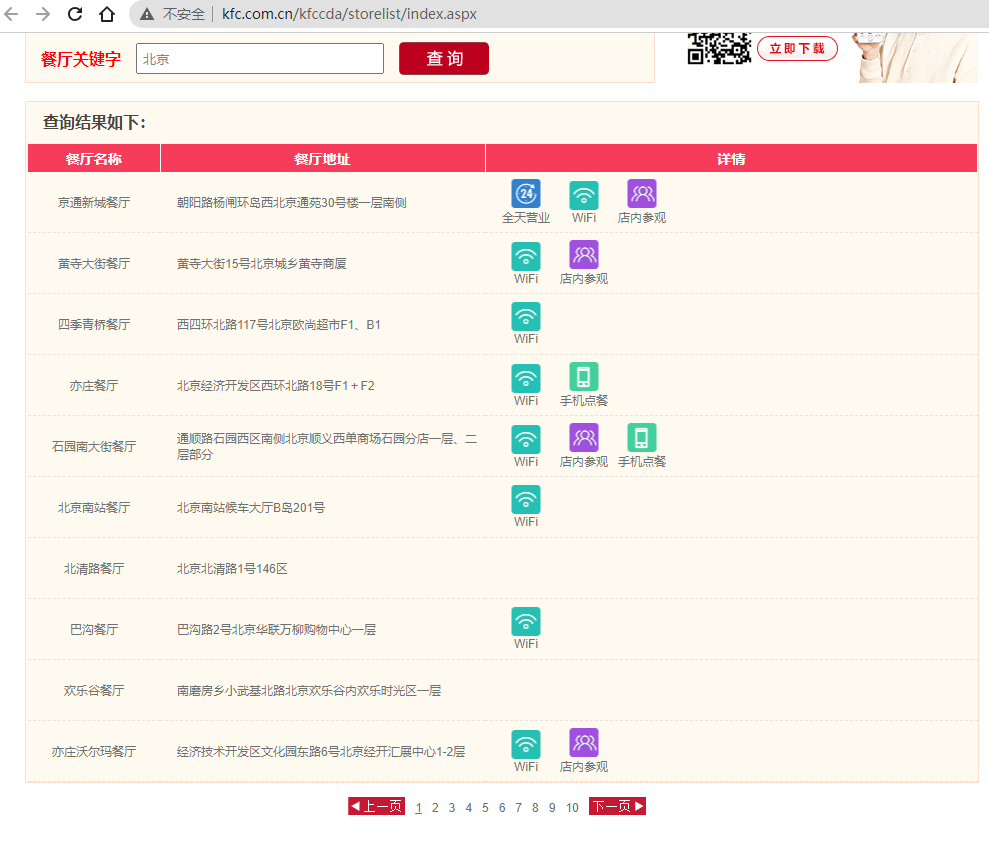Select results page 5
The image size is (989, 843).
click(485, 808)
